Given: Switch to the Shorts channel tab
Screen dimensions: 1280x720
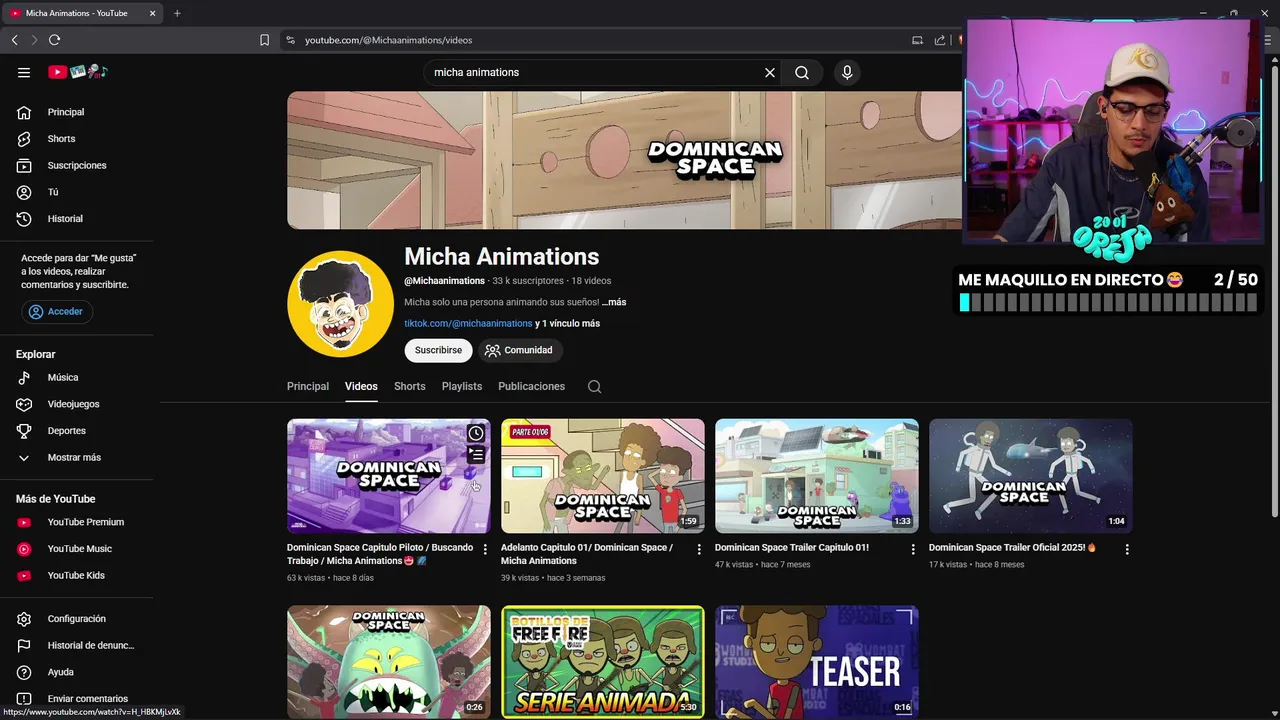Looking at the screenshot, I should click(x=409, y=386).
